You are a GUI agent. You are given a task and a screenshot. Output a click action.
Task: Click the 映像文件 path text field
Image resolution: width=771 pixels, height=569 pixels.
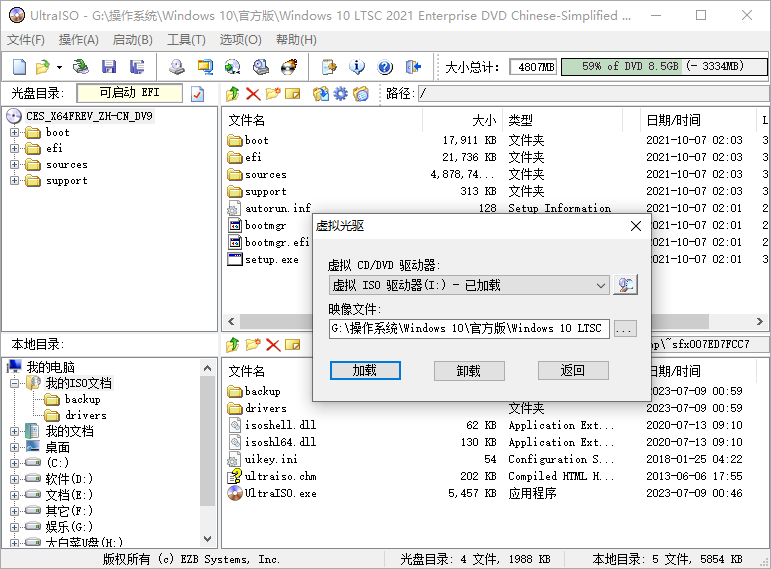468,328
